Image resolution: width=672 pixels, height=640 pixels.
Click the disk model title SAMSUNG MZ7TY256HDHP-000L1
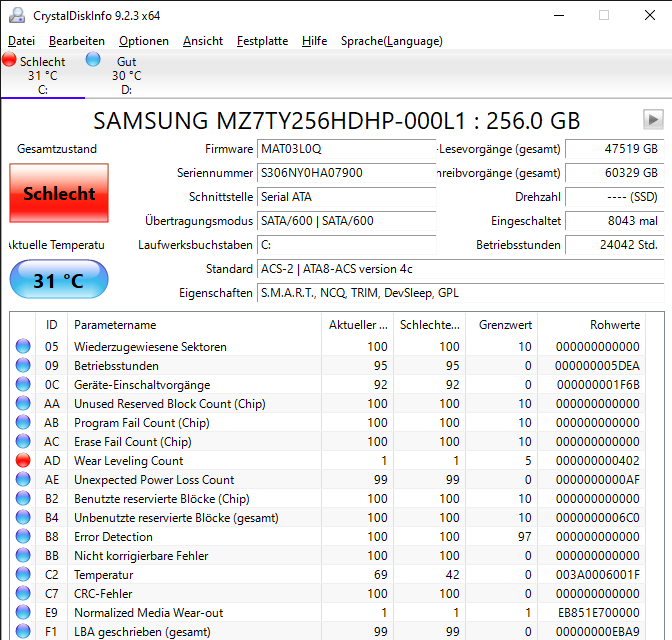279,120
